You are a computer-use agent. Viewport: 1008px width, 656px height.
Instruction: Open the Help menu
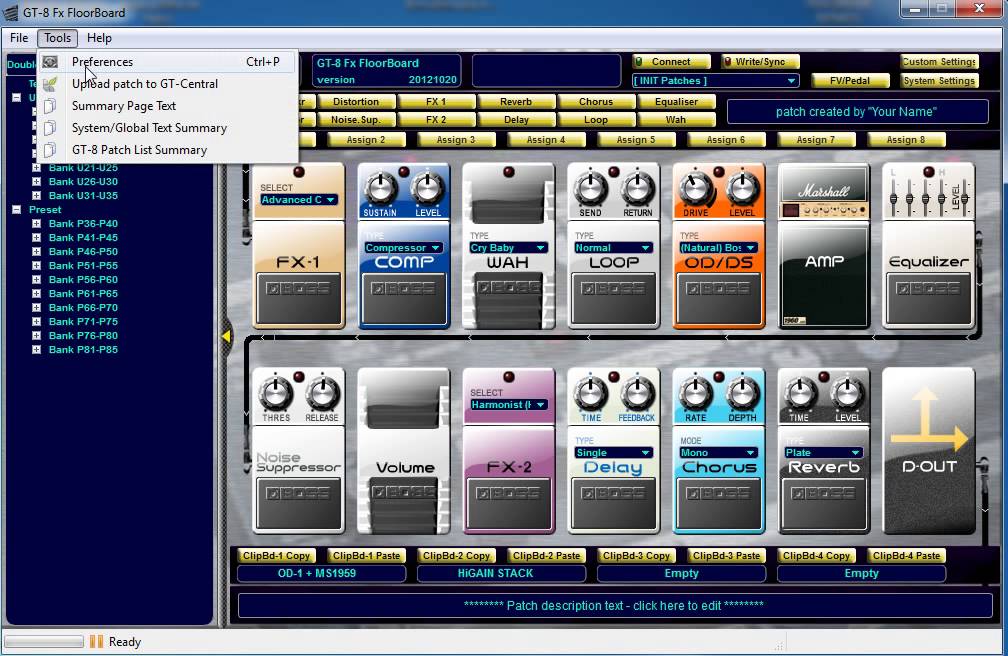[x=99, y=38]
